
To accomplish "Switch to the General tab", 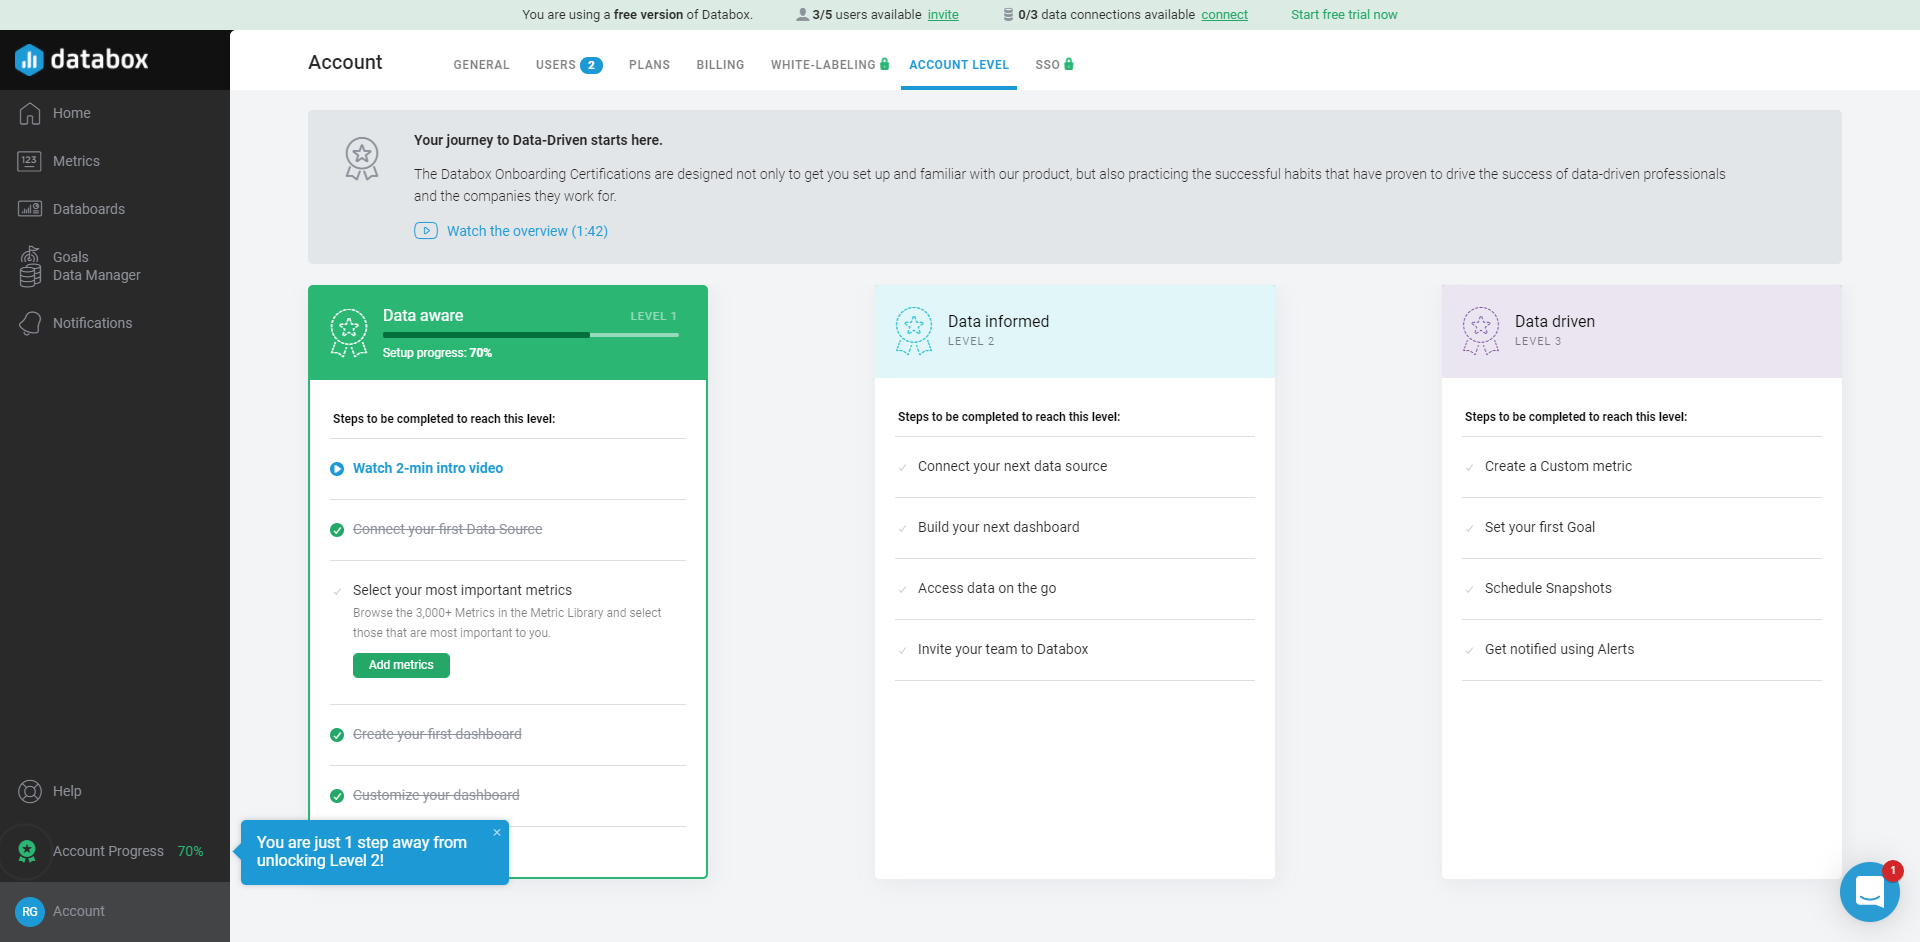I will [x=481, y=65].
